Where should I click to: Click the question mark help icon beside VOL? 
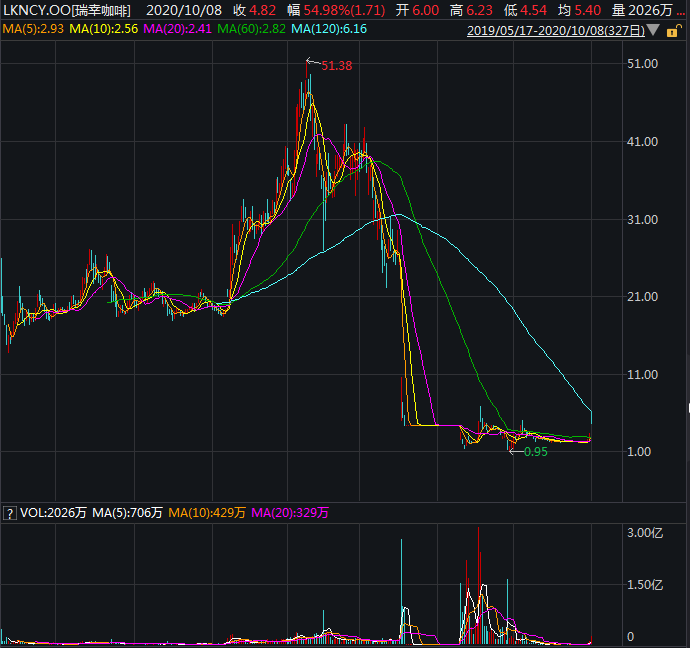click(9, 513)
